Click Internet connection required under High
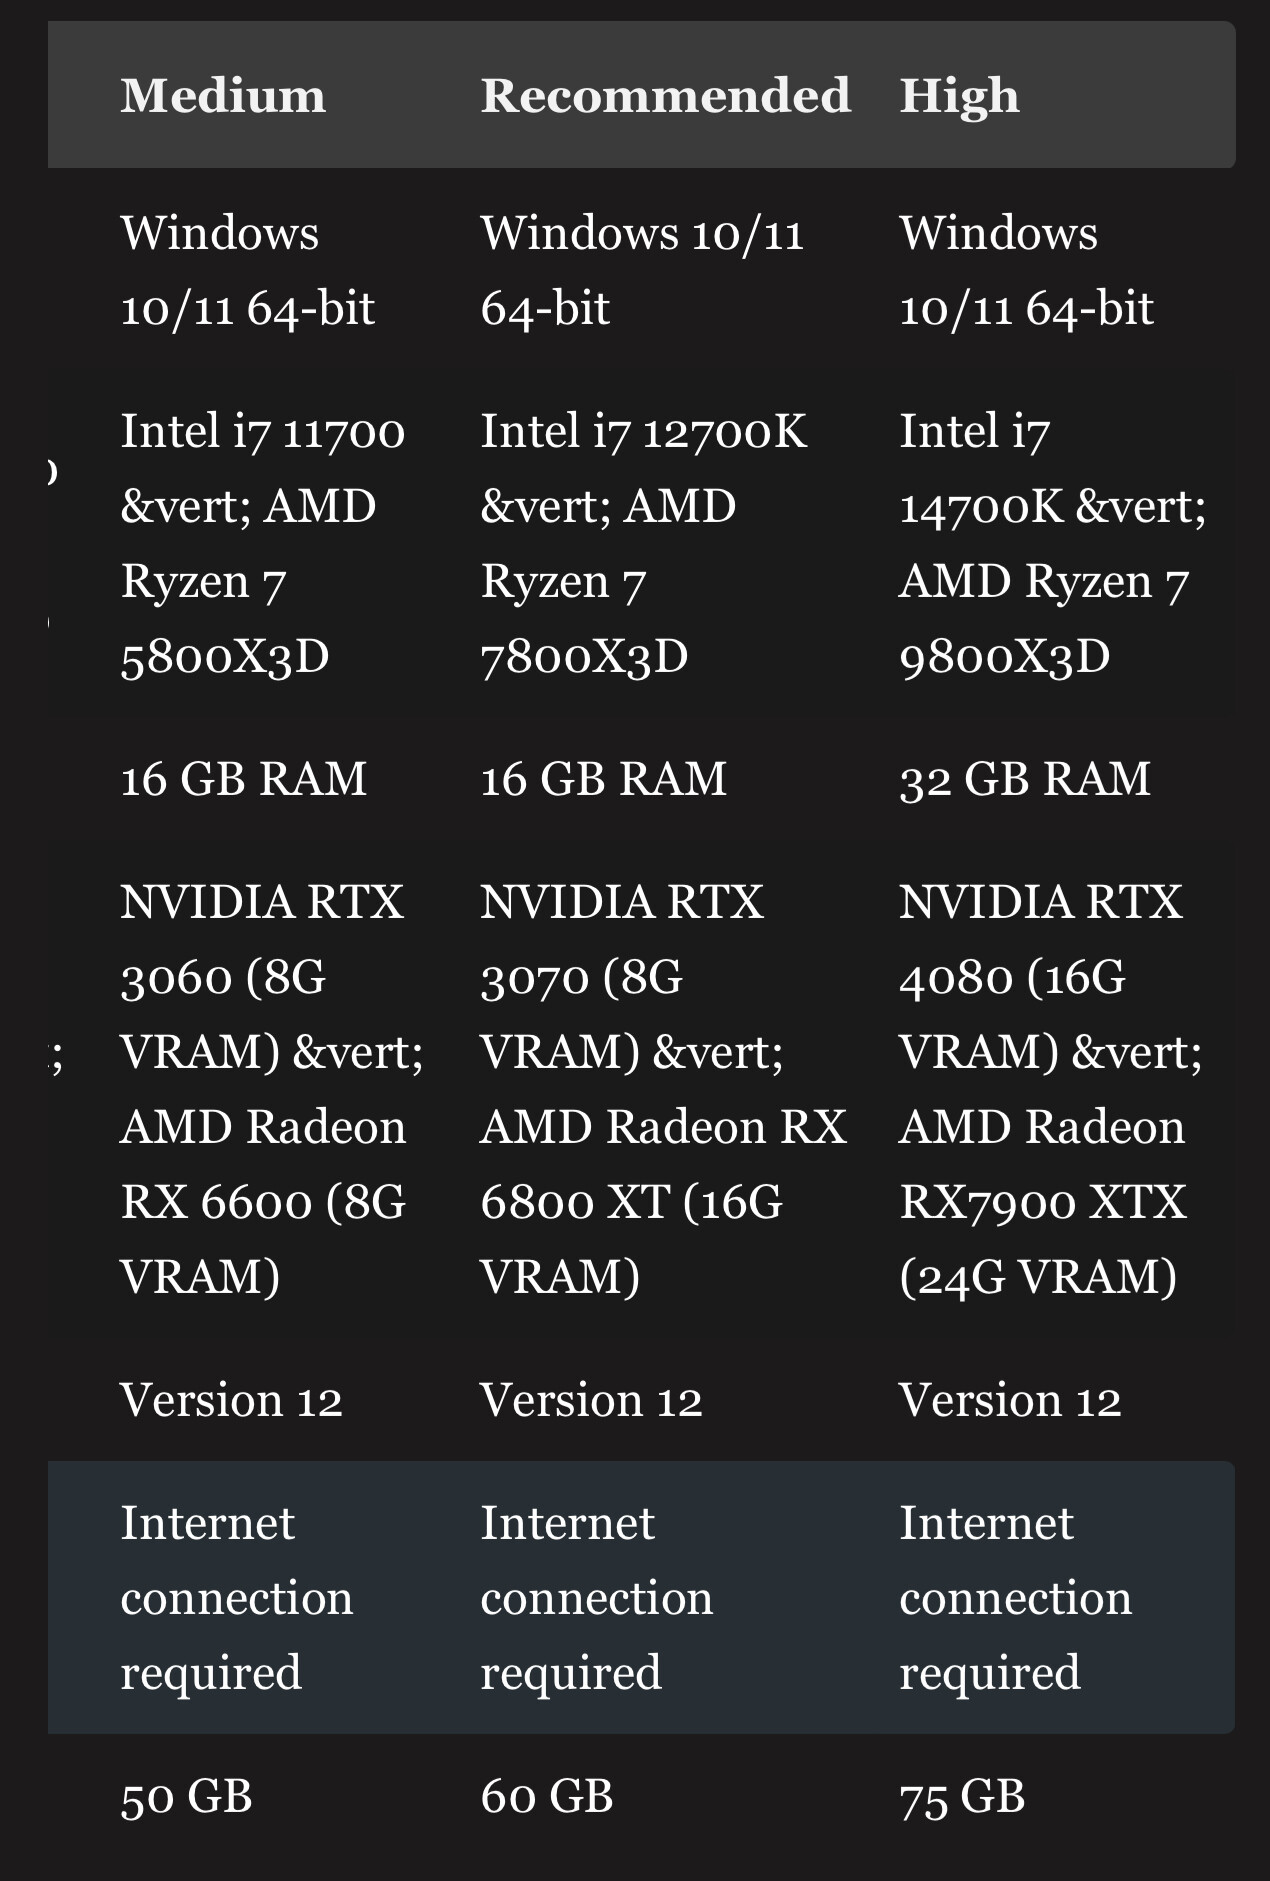The width and height of the screenshot is (1270, 1881). click(1015, 1597)
